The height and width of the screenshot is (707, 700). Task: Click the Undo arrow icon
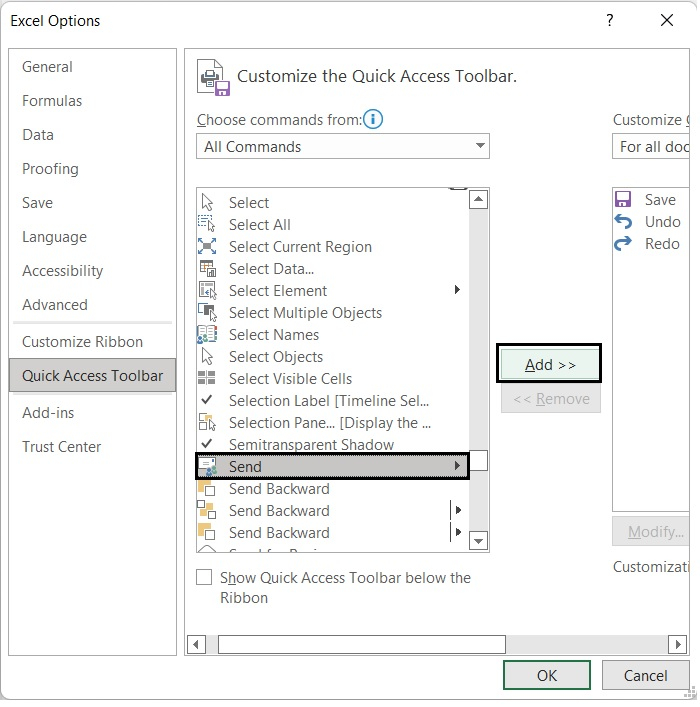point(623,222)
